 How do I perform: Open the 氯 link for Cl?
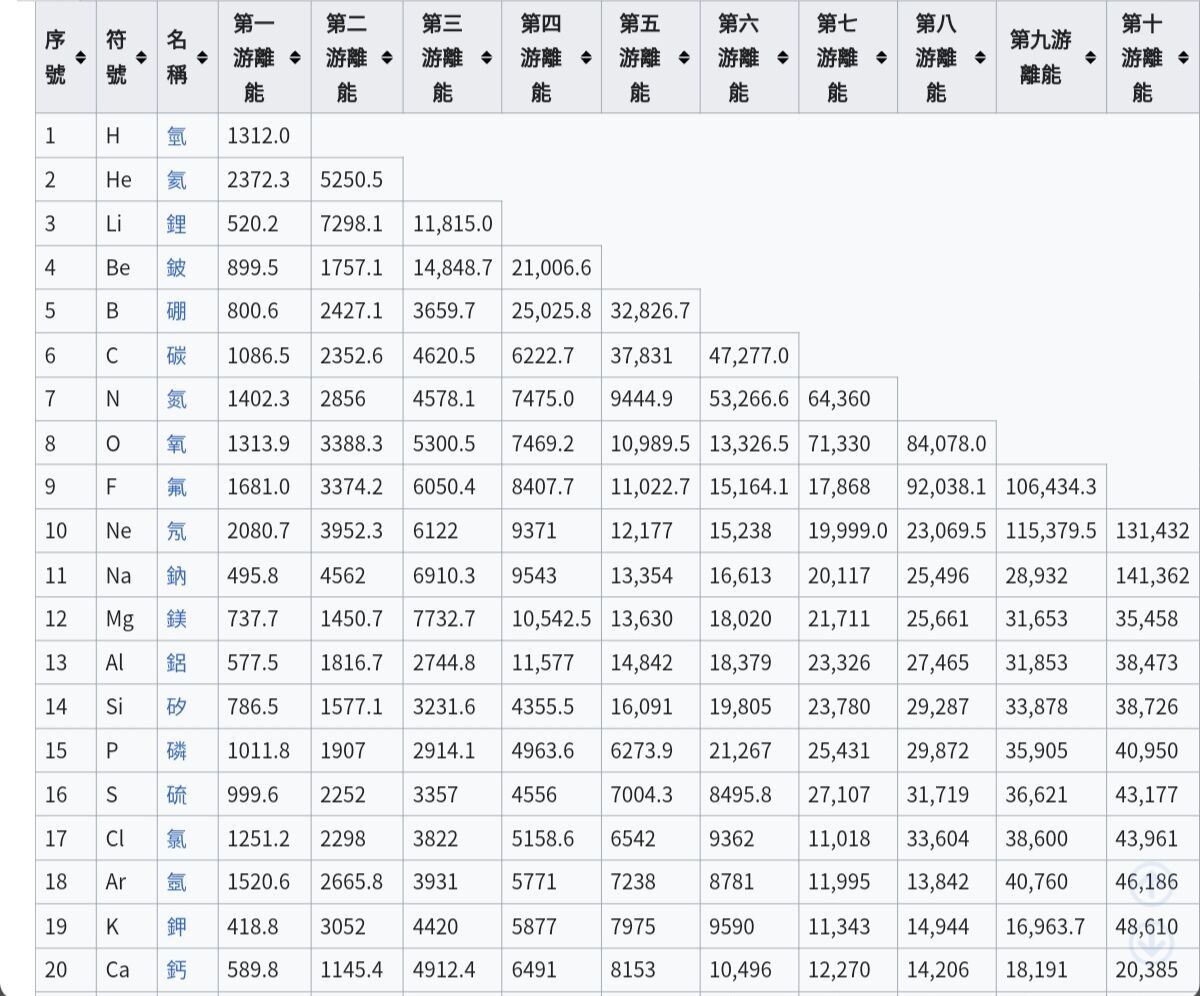[177, 839]
